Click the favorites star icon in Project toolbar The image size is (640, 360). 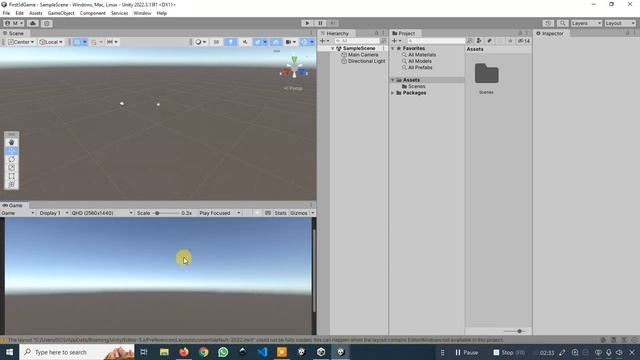pos(510,41)
